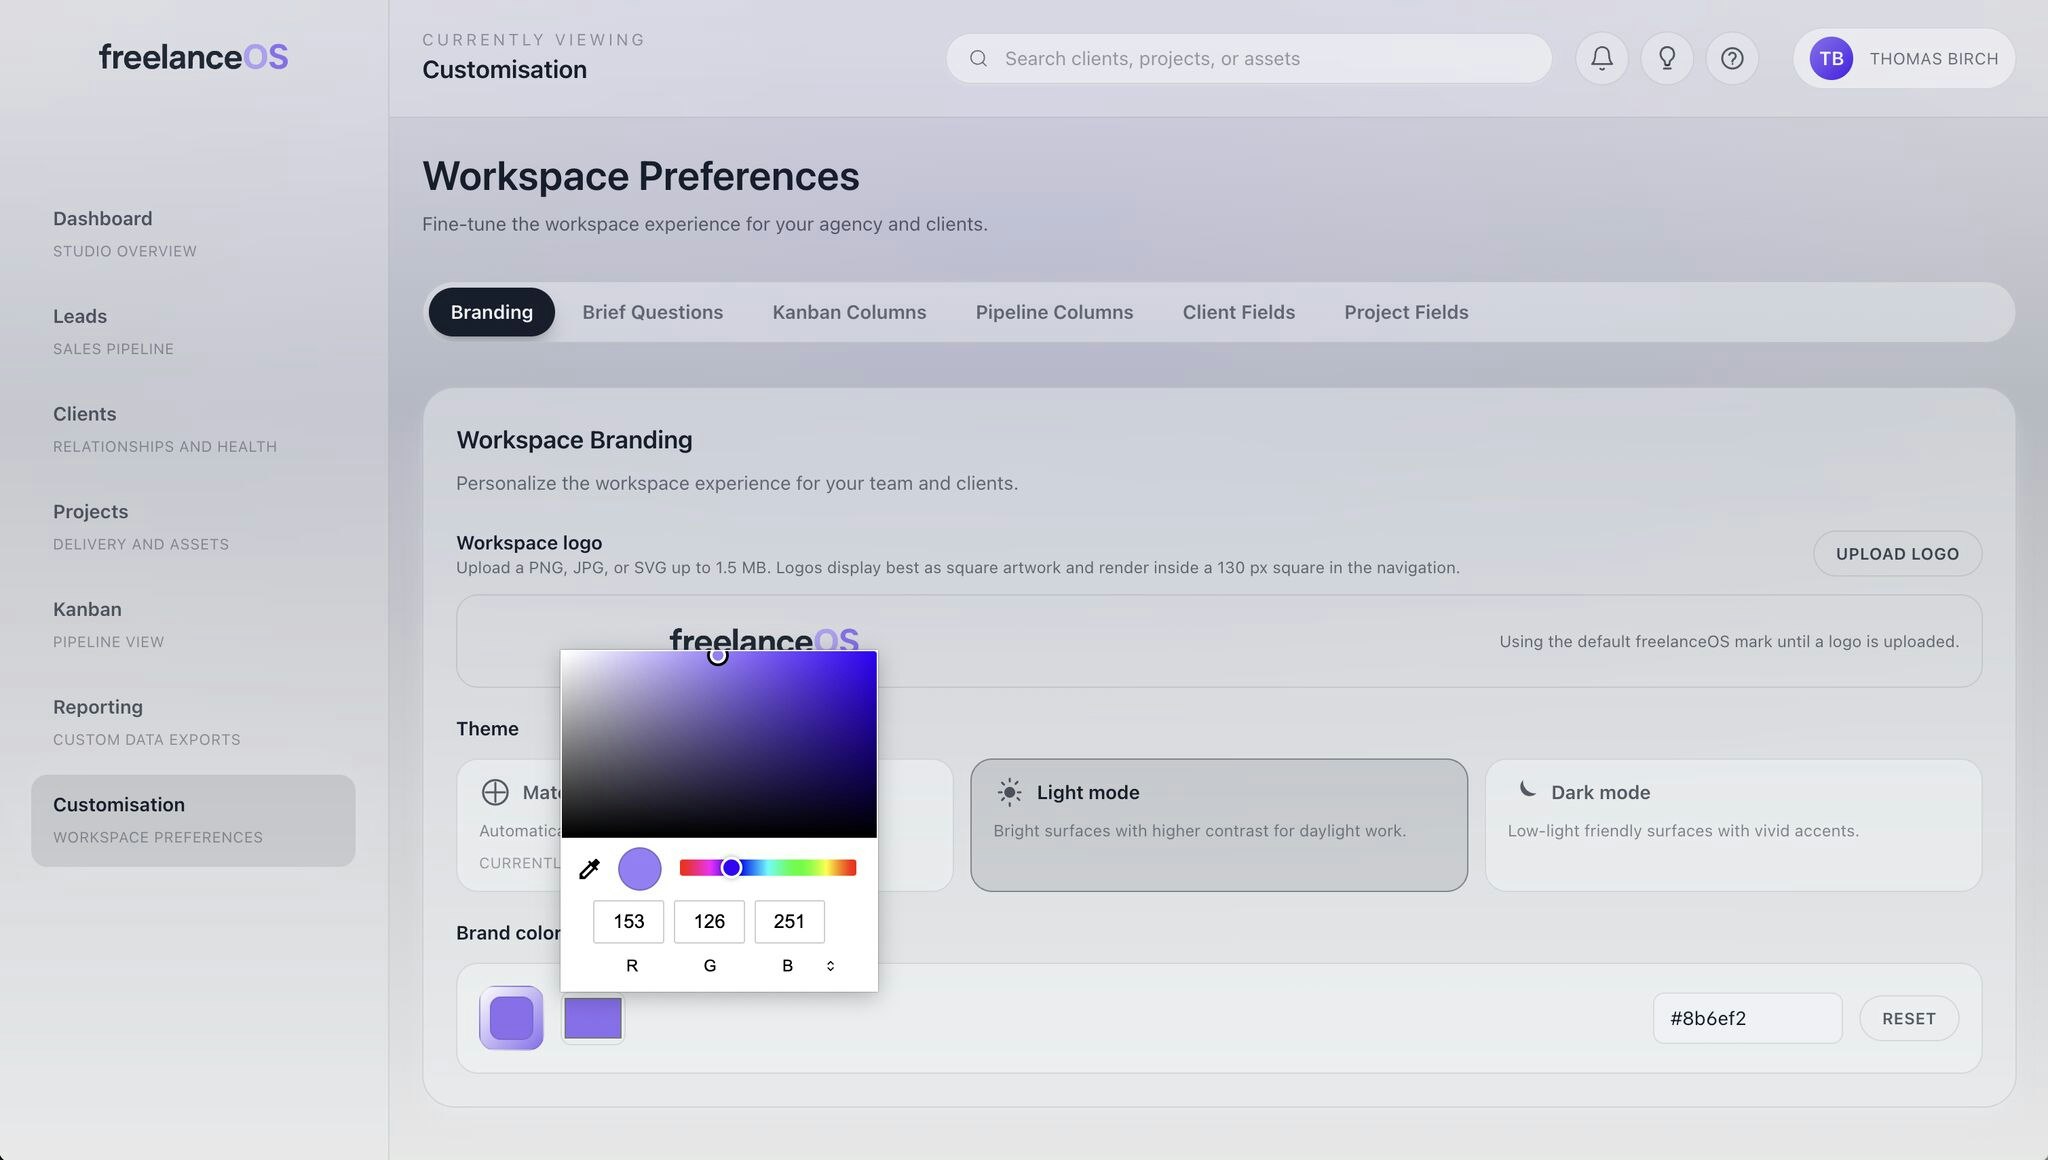2048x1160 pixels.
Task: Open Thomas Birch's TB profile avatar
Action: click(x=1832, y=58)
